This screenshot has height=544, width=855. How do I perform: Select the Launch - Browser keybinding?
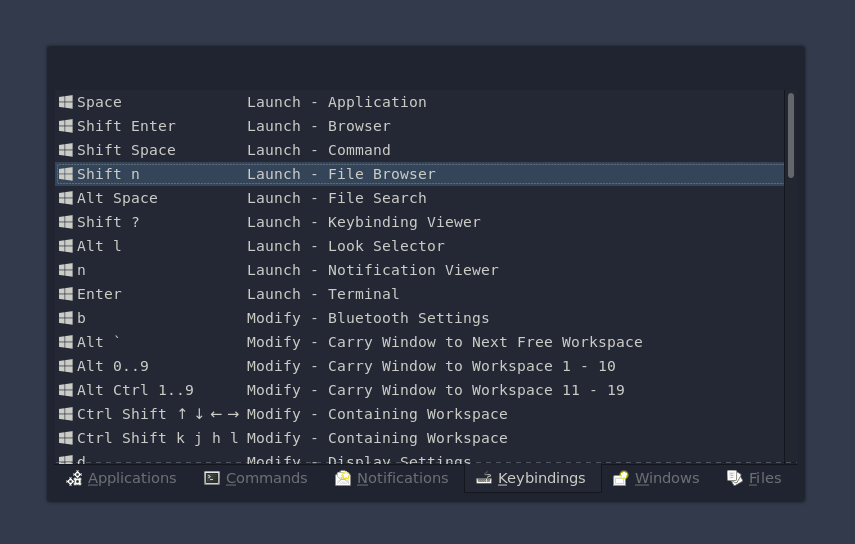coord(318,126)
